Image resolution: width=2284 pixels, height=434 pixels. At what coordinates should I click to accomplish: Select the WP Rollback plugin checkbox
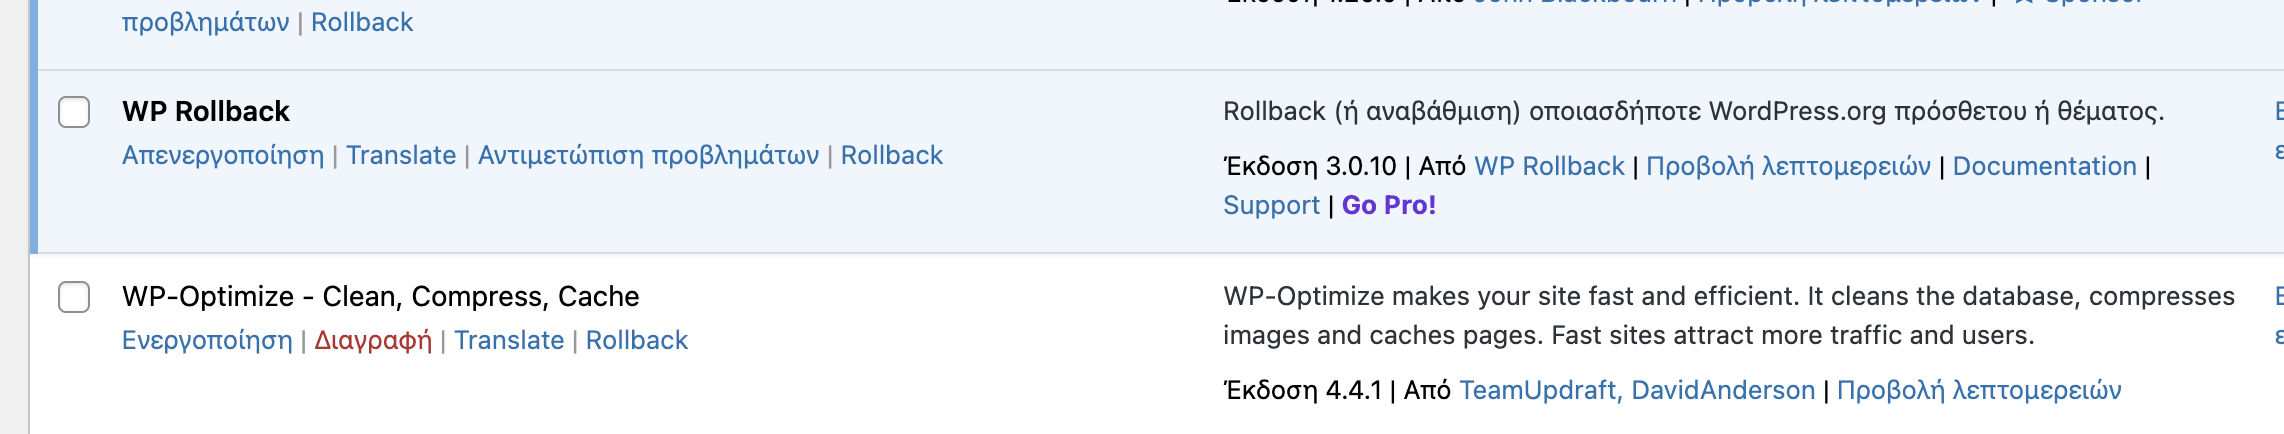pyautogui.click(x=74, y=112)
